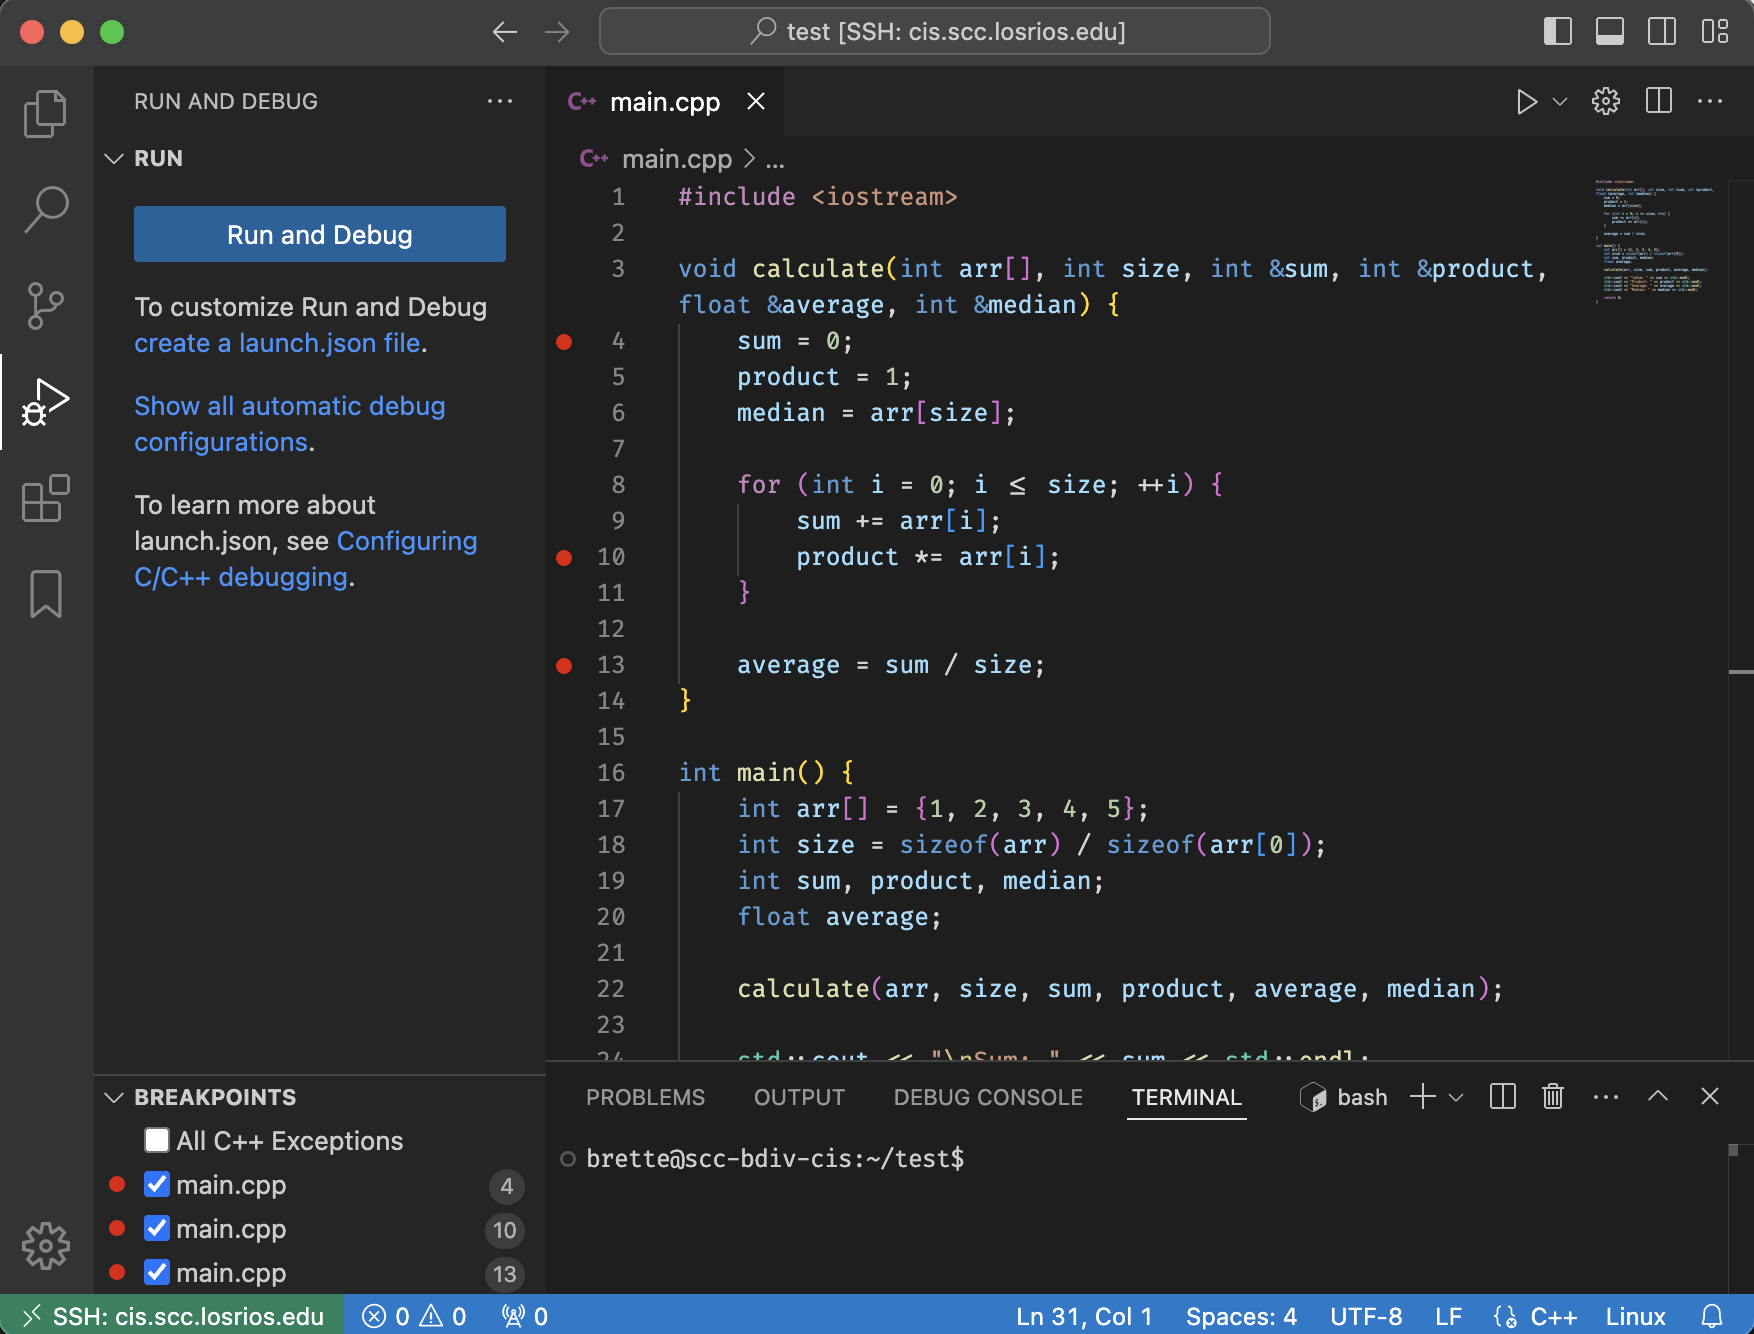Uncheck the main.cpp line 13 breakpoint
The height and width of the screenshot is (1334, 1754).
(x=157, y=1273)
